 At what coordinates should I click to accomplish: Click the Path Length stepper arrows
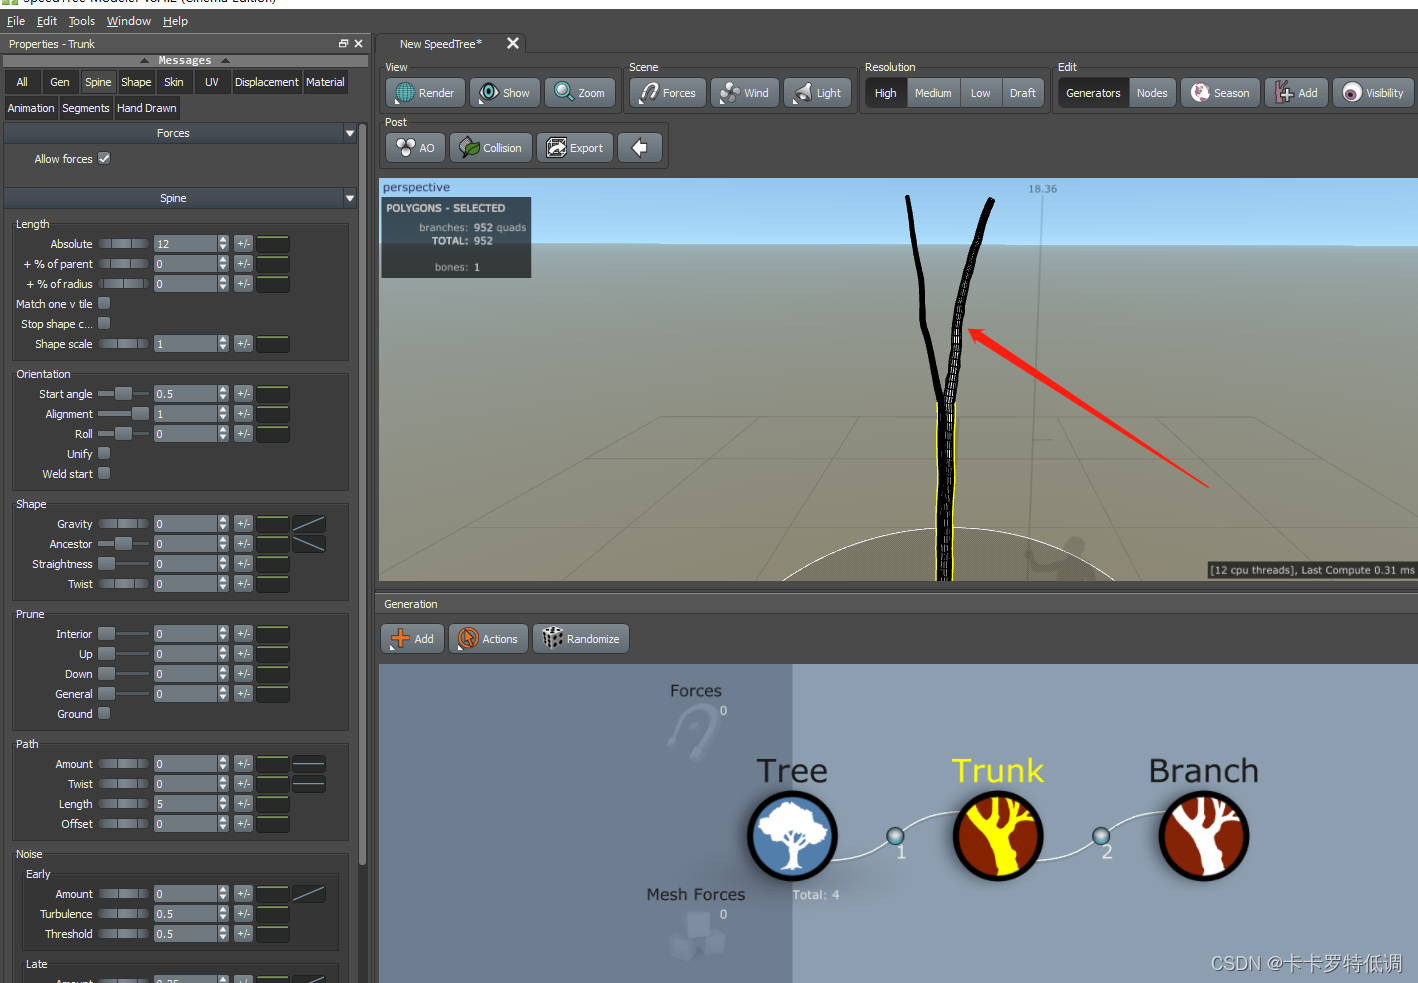tap(223, 804)
